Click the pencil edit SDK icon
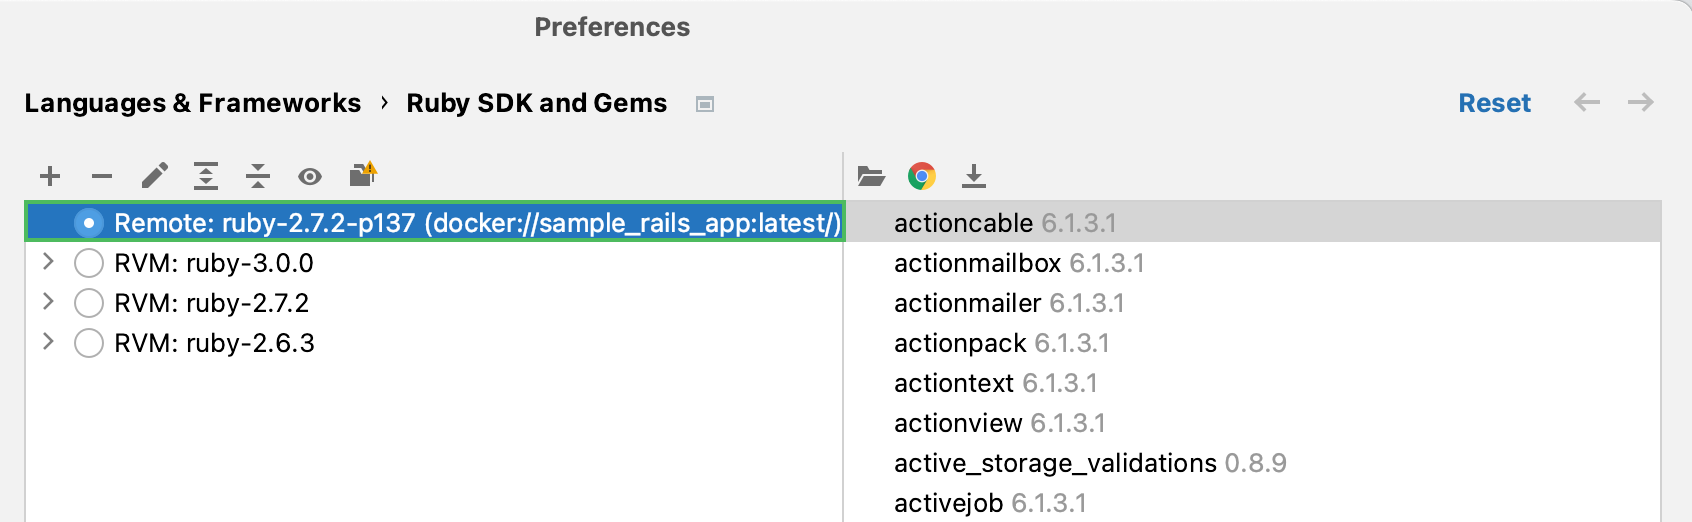The height and width of the screenshot is (522, 1692). click(x=154, y=177)
